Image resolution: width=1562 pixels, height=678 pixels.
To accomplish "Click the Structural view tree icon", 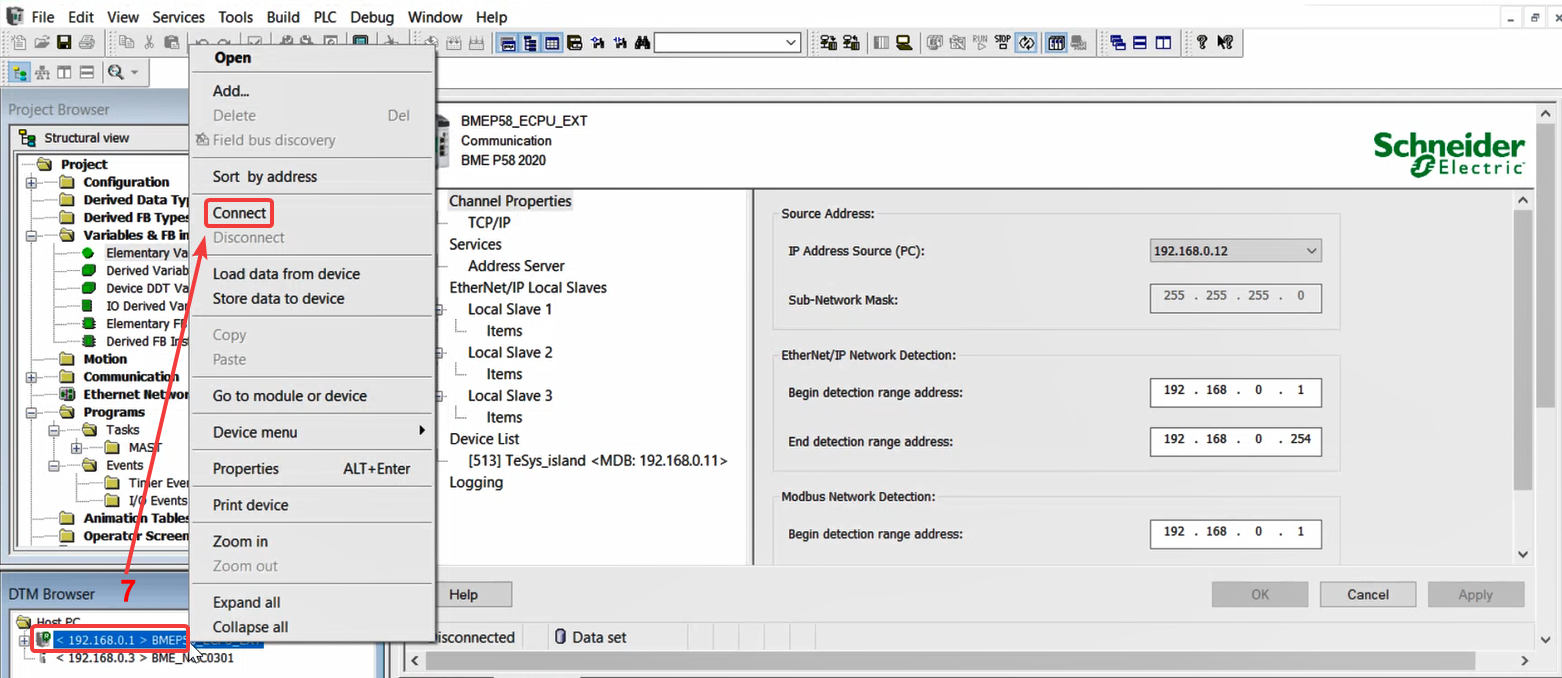I will coord(20,72).
